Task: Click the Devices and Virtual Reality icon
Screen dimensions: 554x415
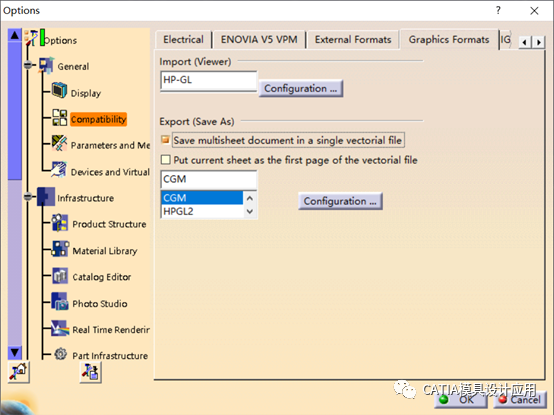Action: pos(59,170)
